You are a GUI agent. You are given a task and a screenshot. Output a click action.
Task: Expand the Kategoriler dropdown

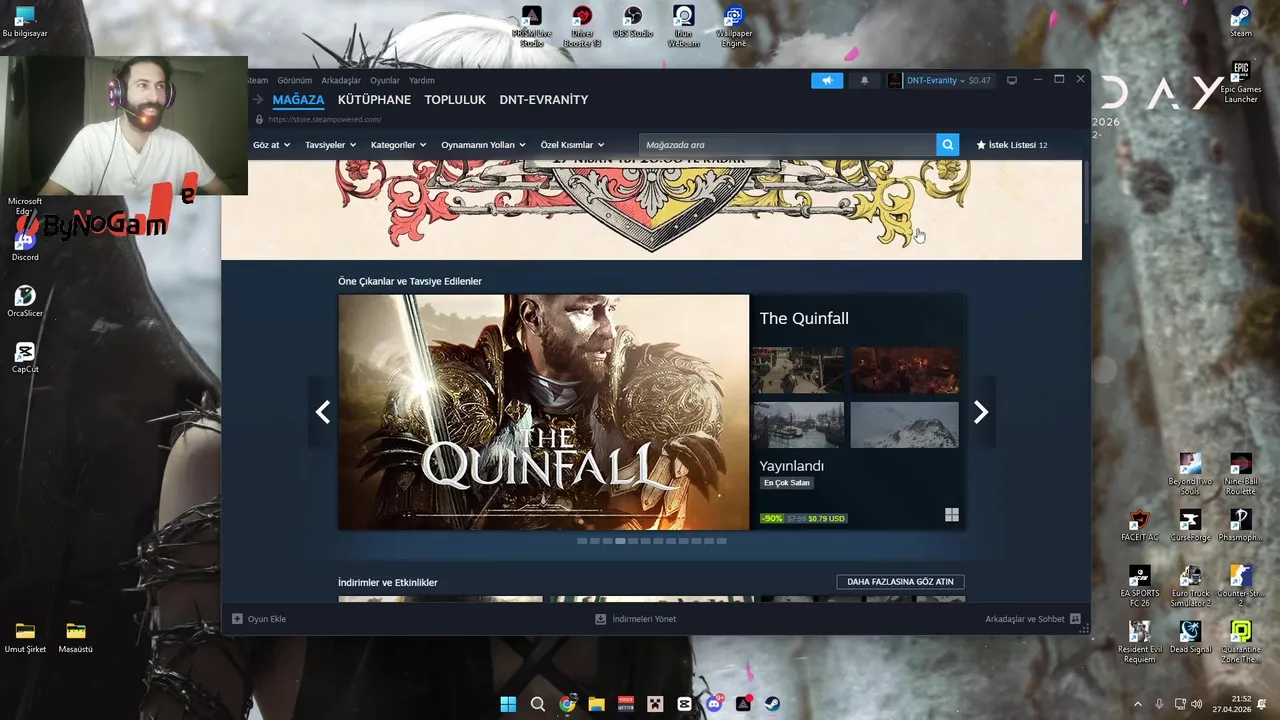pos(398,145)
